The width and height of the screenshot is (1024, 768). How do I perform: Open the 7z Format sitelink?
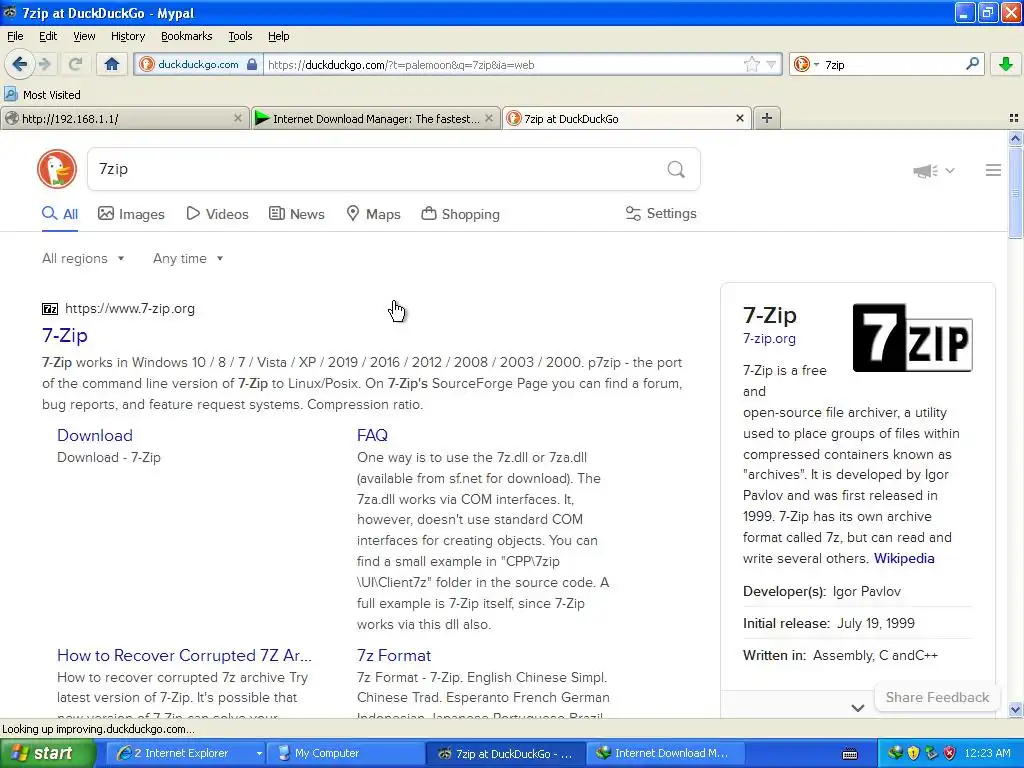click(x=394, y=655)
